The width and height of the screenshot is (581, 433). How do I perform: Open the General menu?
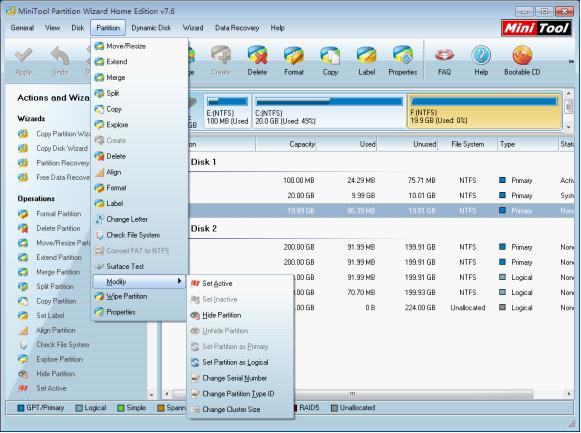point(22,28)
